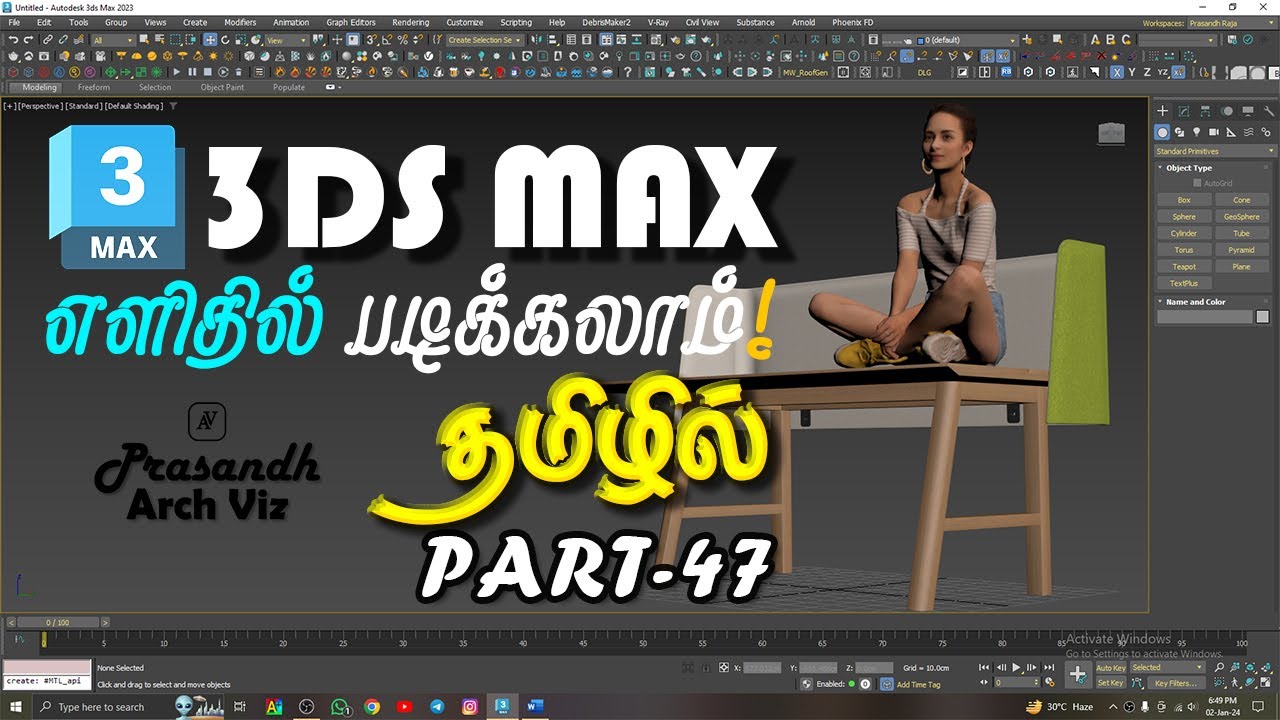Click the object name input field

click(1205, 317)
